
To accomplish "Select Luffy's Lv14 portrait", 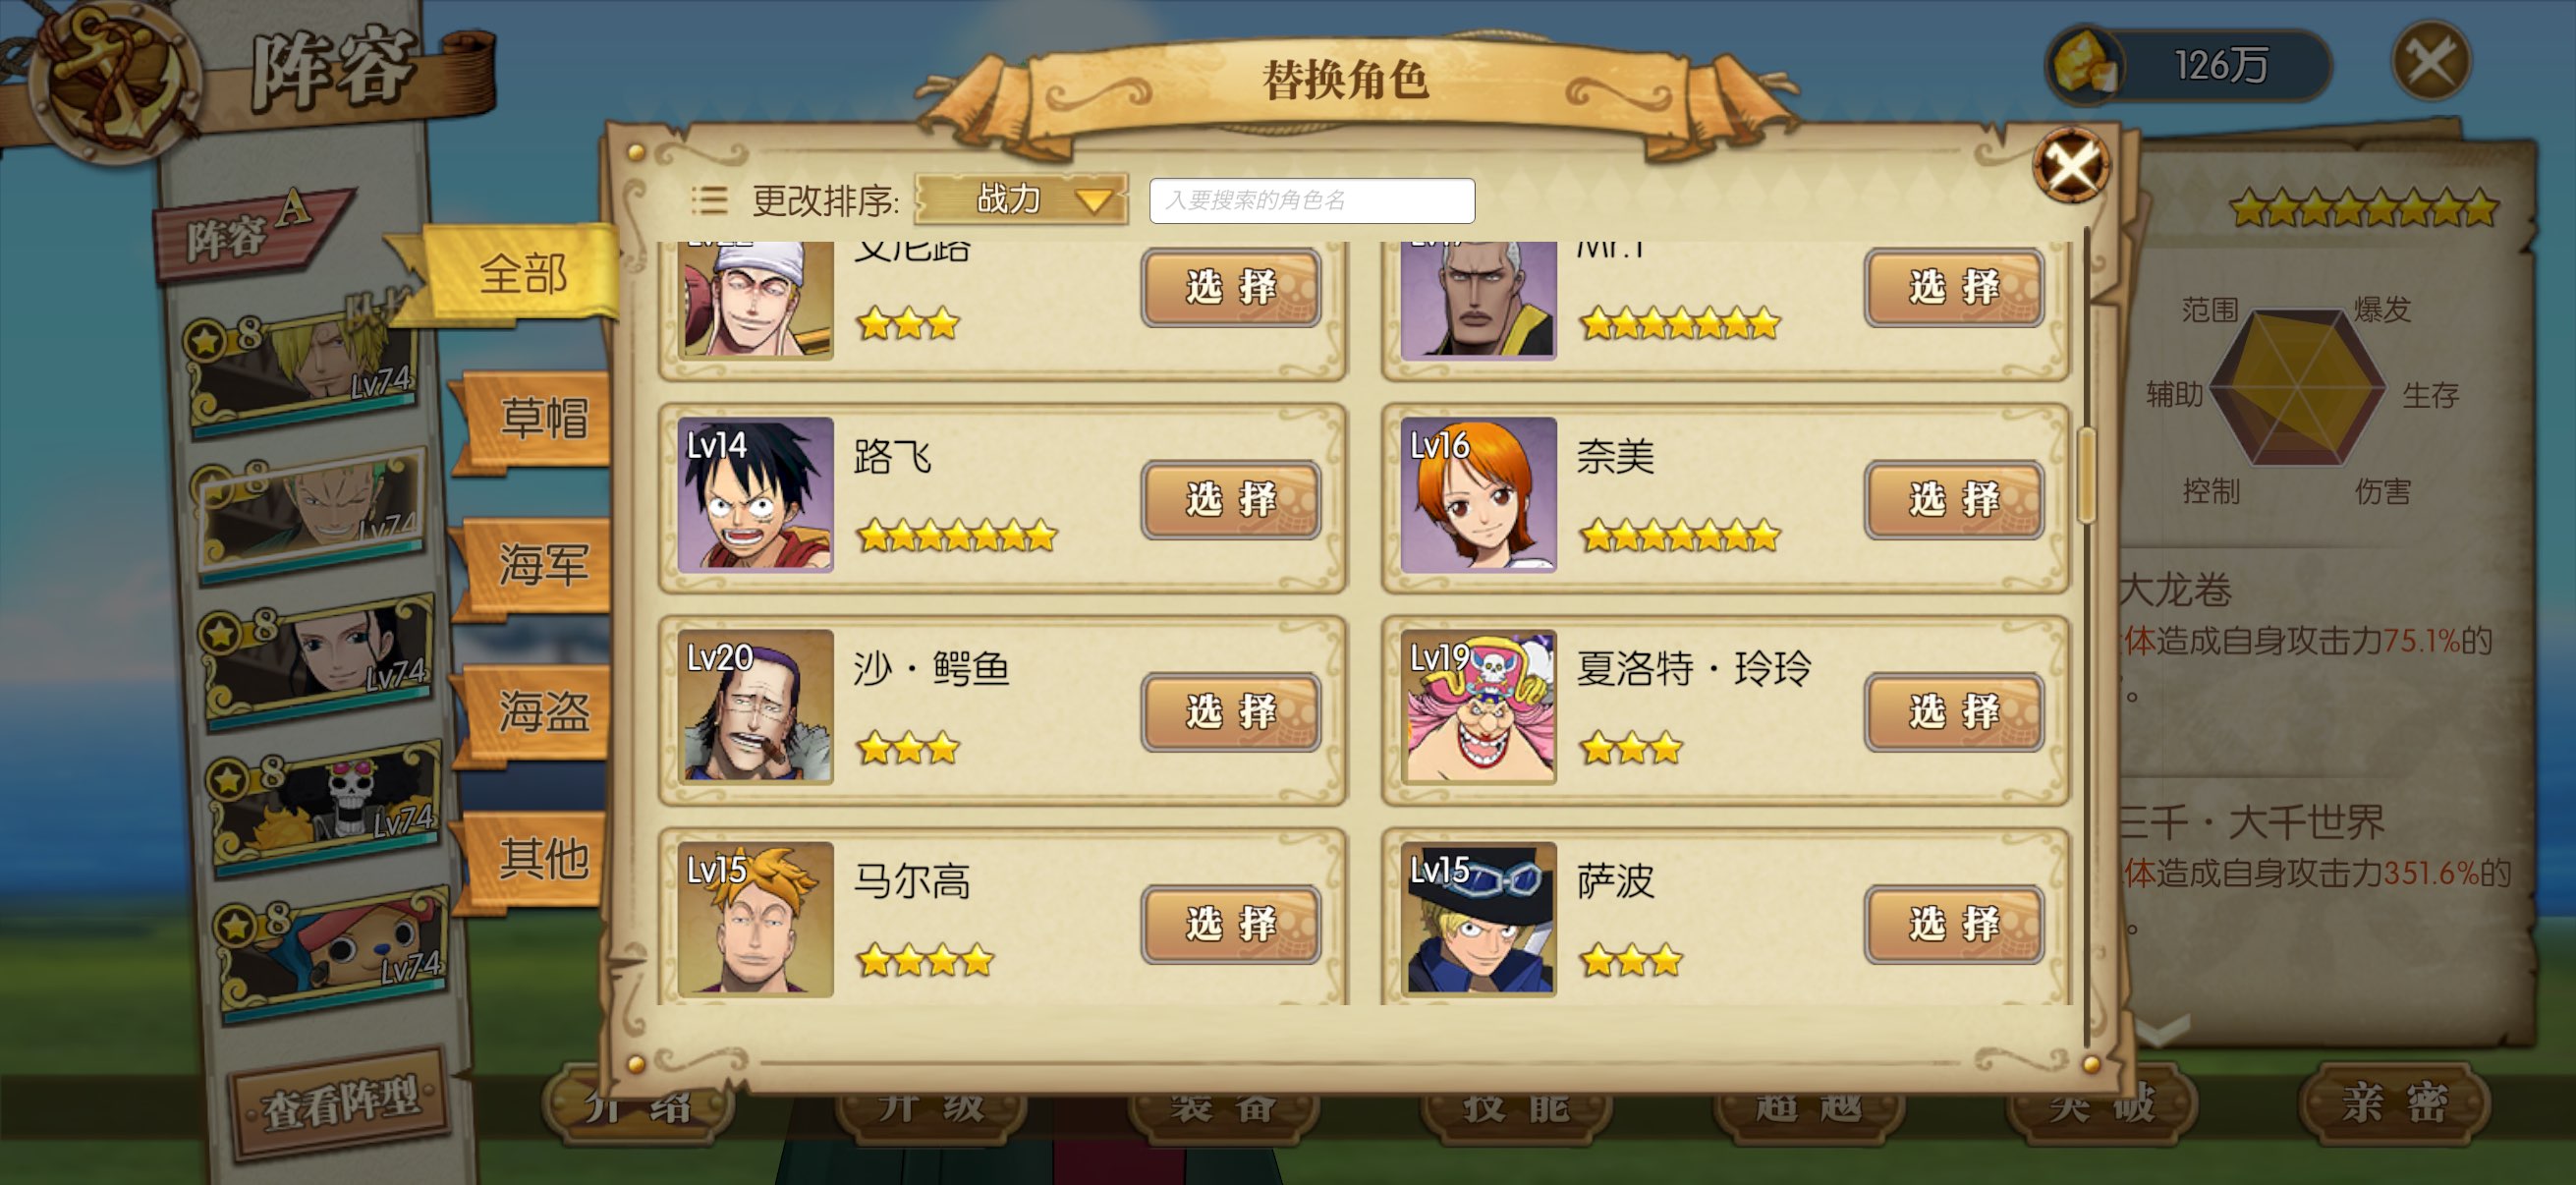I will [755, 495].
